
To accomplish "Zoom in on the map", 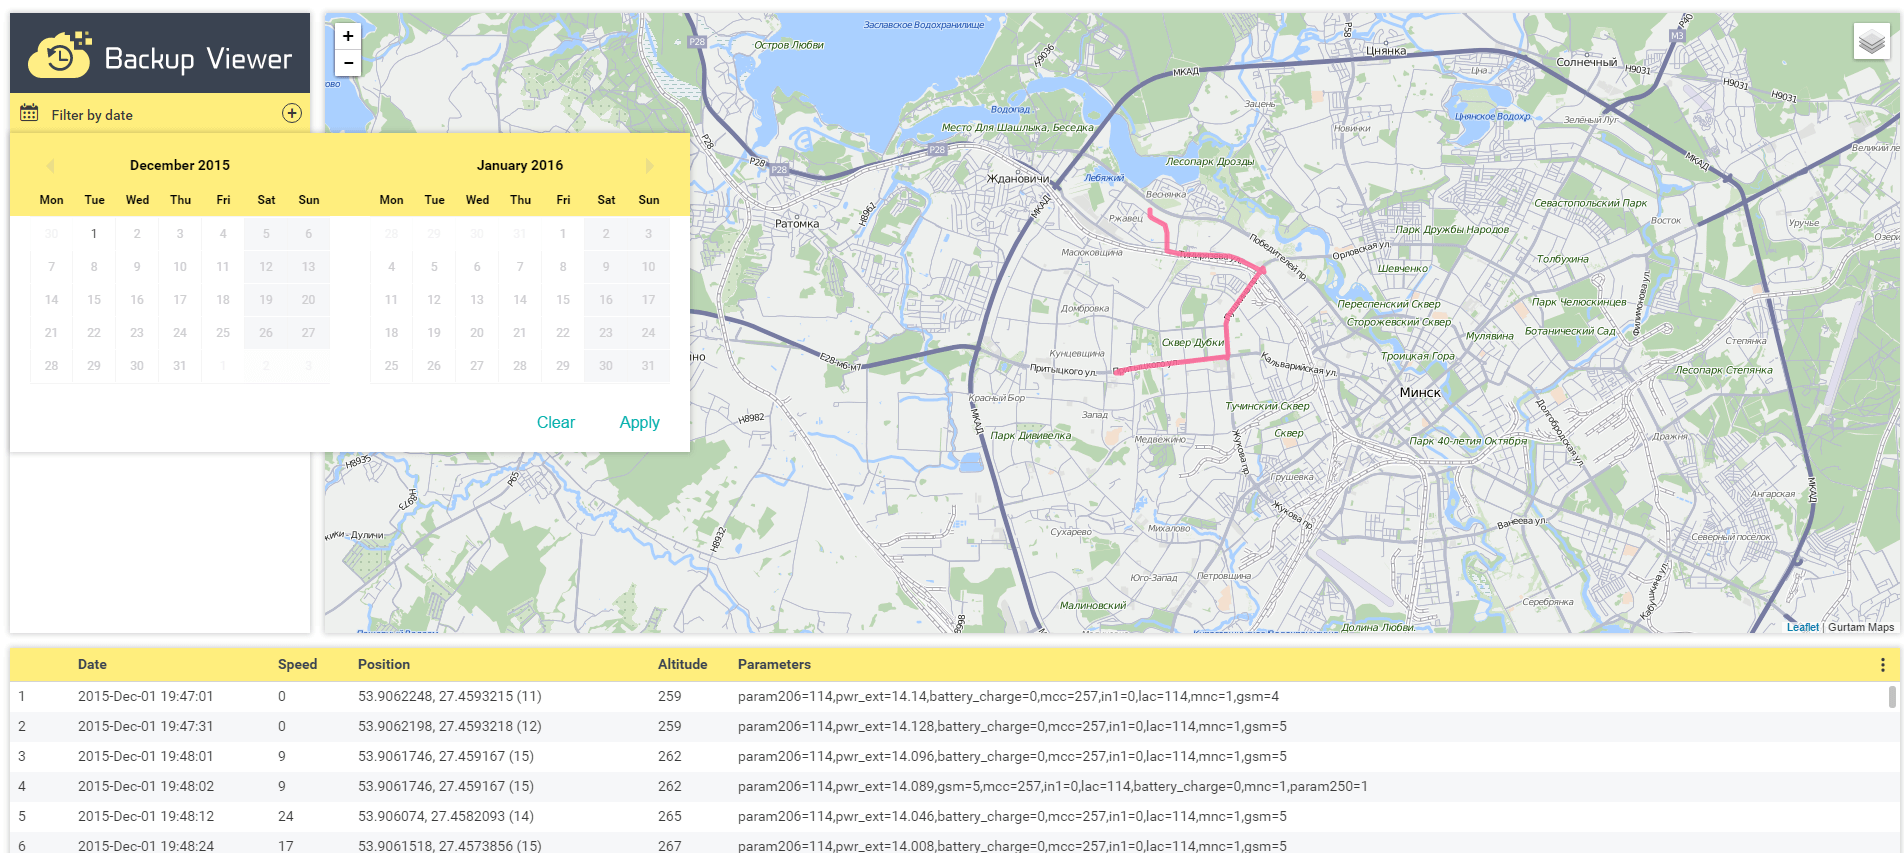I will click(x=348, y=36).
